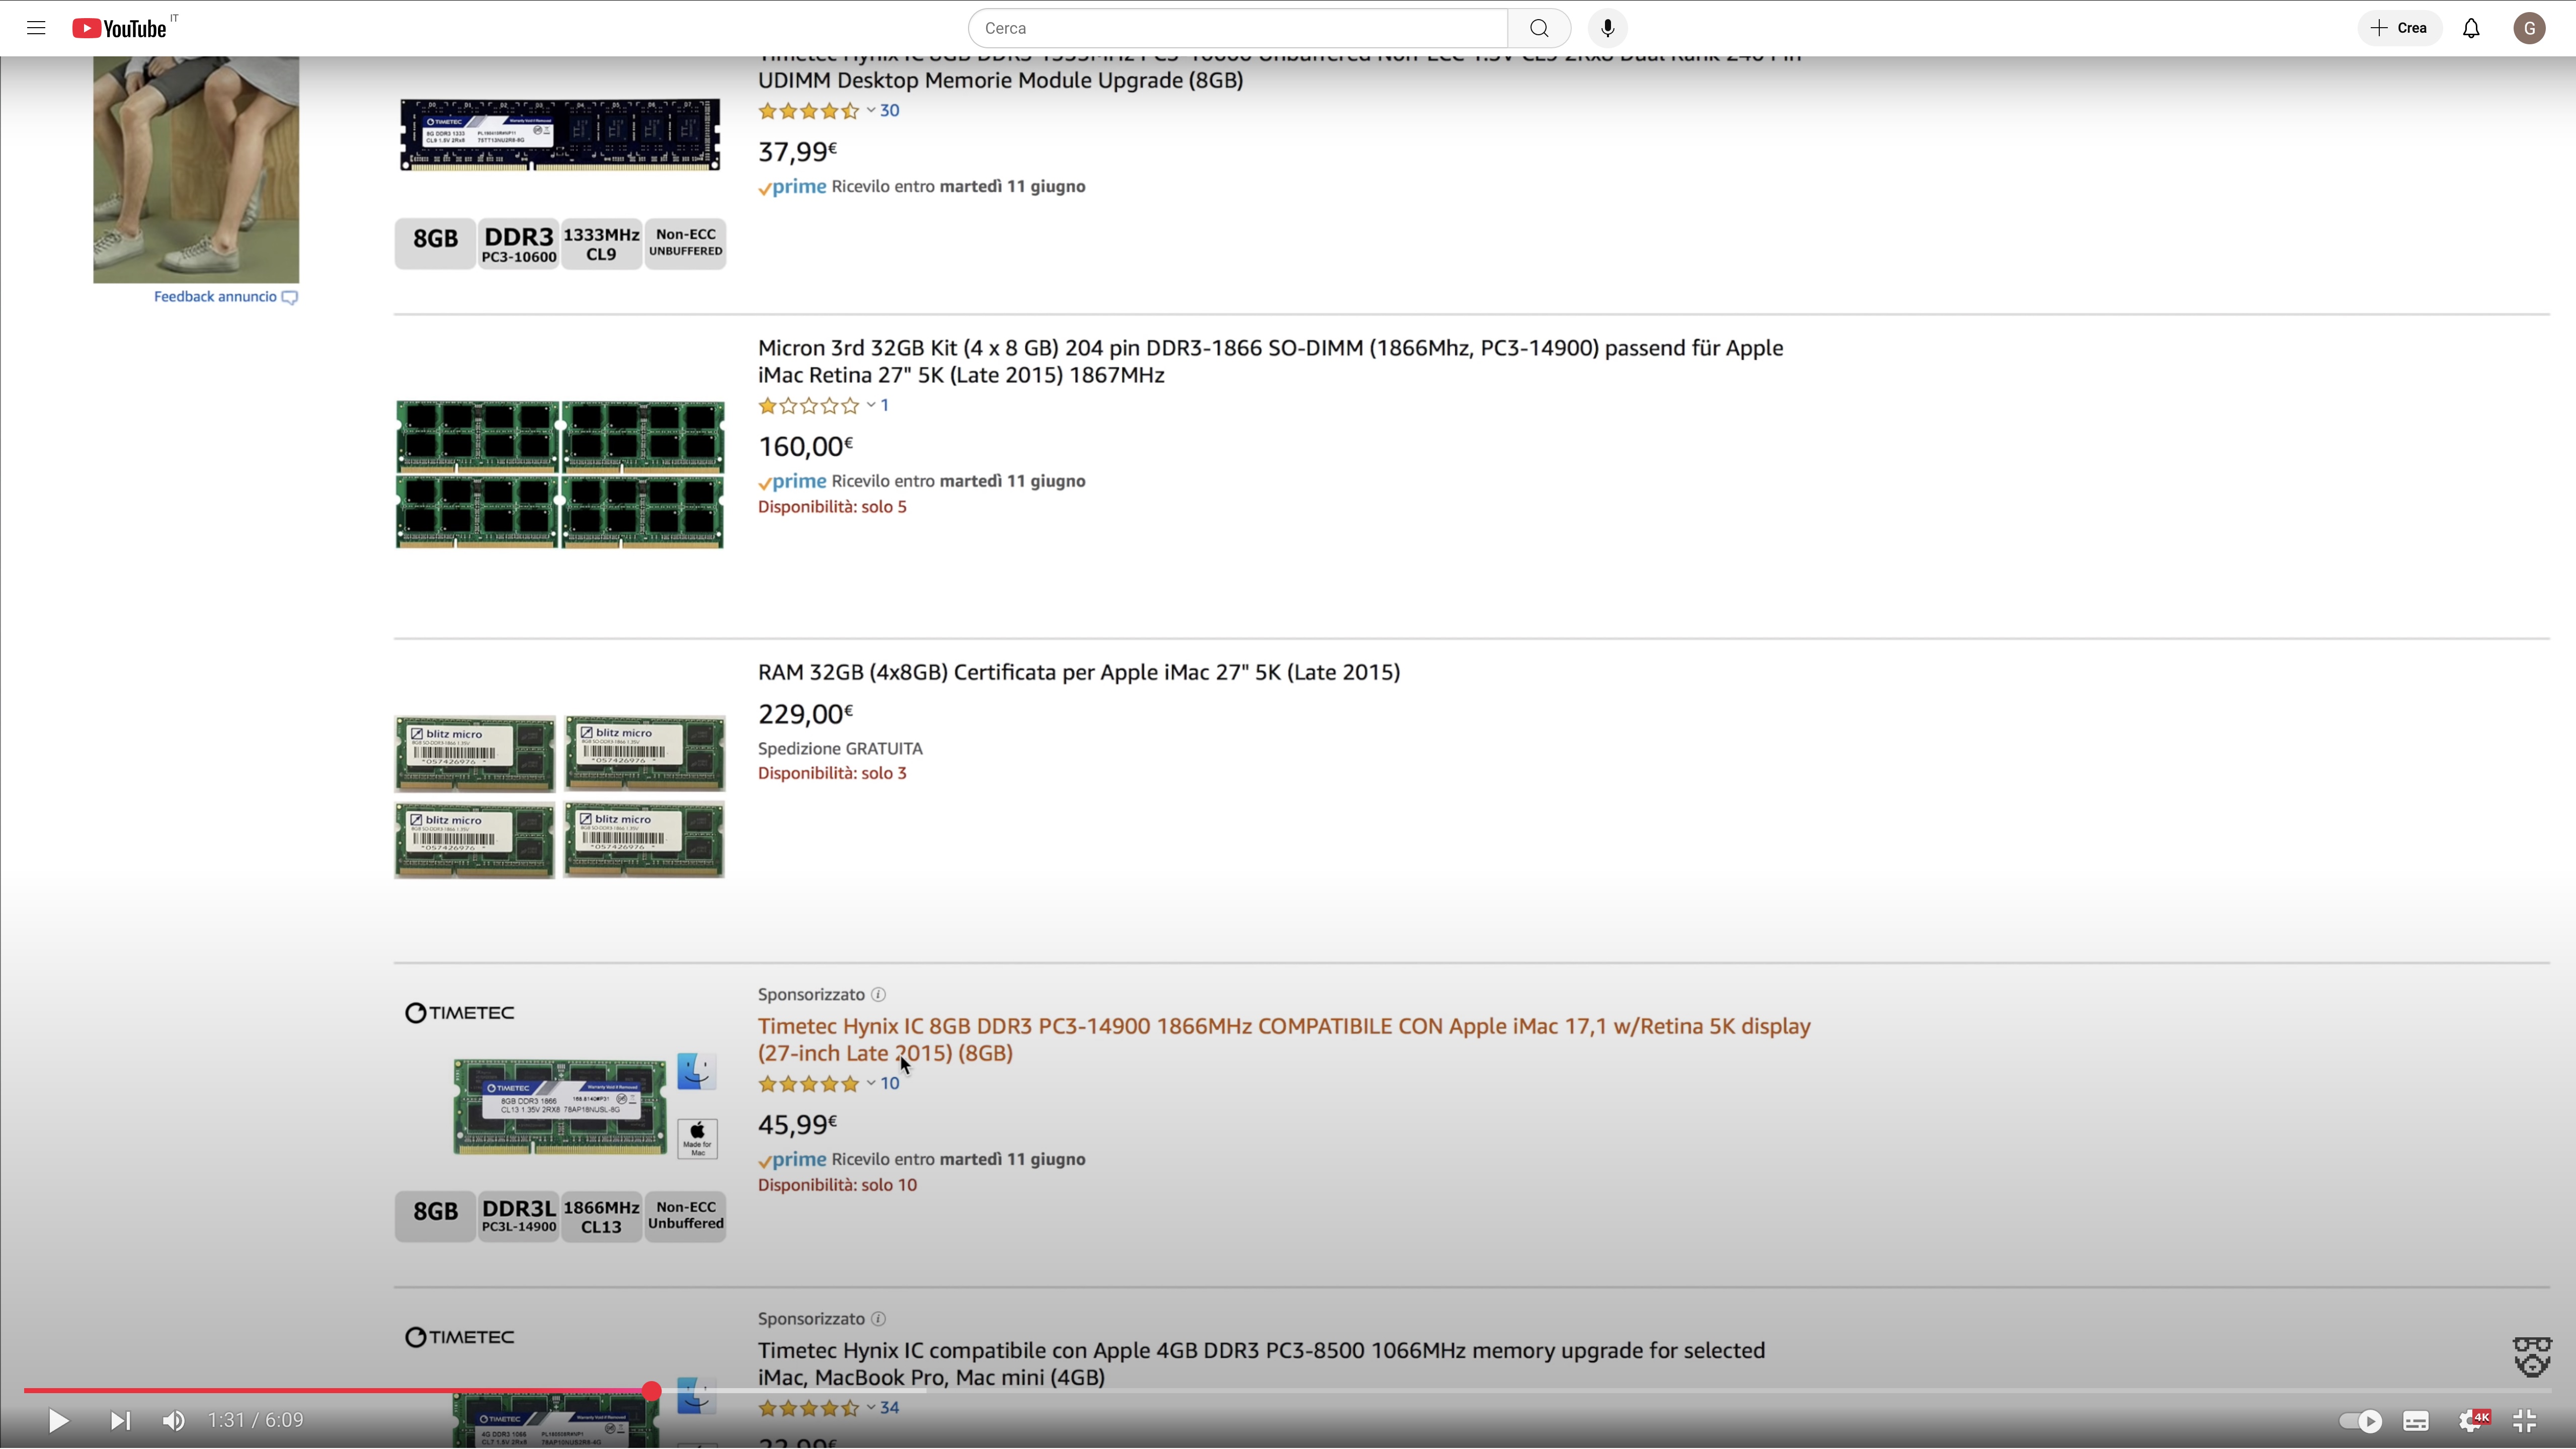Screen dimensions: 2576x1449
Task: Click Sponsorizzato info icon above 4GB Timetec
Action: click(x=878, y=1319)
